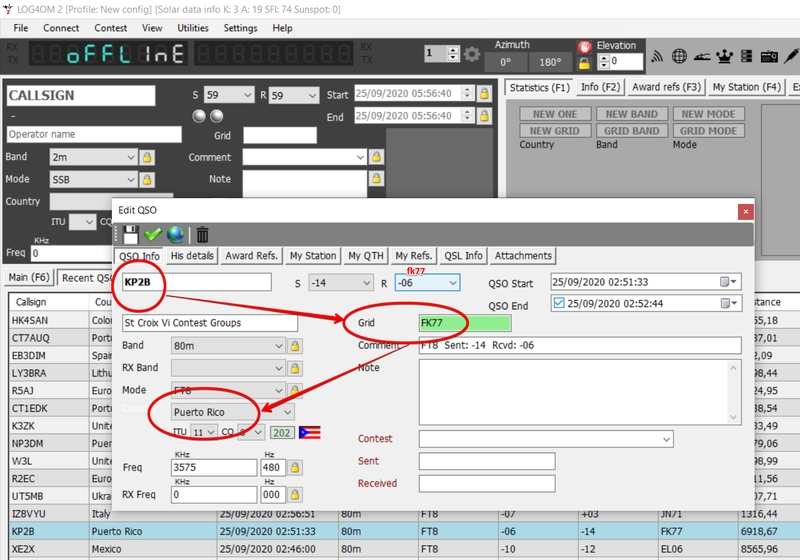Open the S report dropdown showing -14

pyautogui.click(x=366, y=283)
